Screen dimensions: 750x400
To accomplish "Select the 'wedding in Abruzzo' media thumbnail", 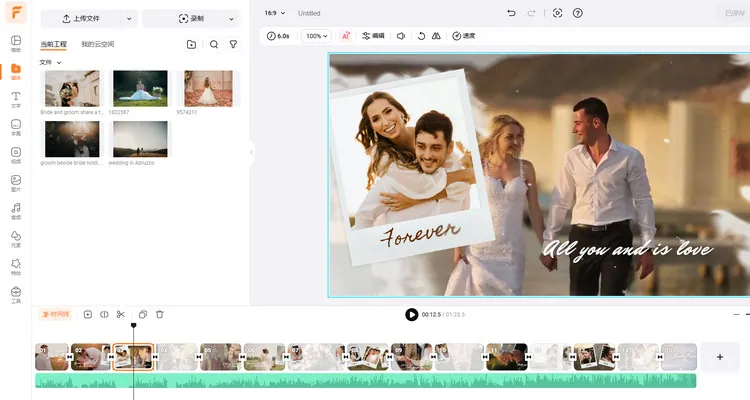I will tap(140, 139).
